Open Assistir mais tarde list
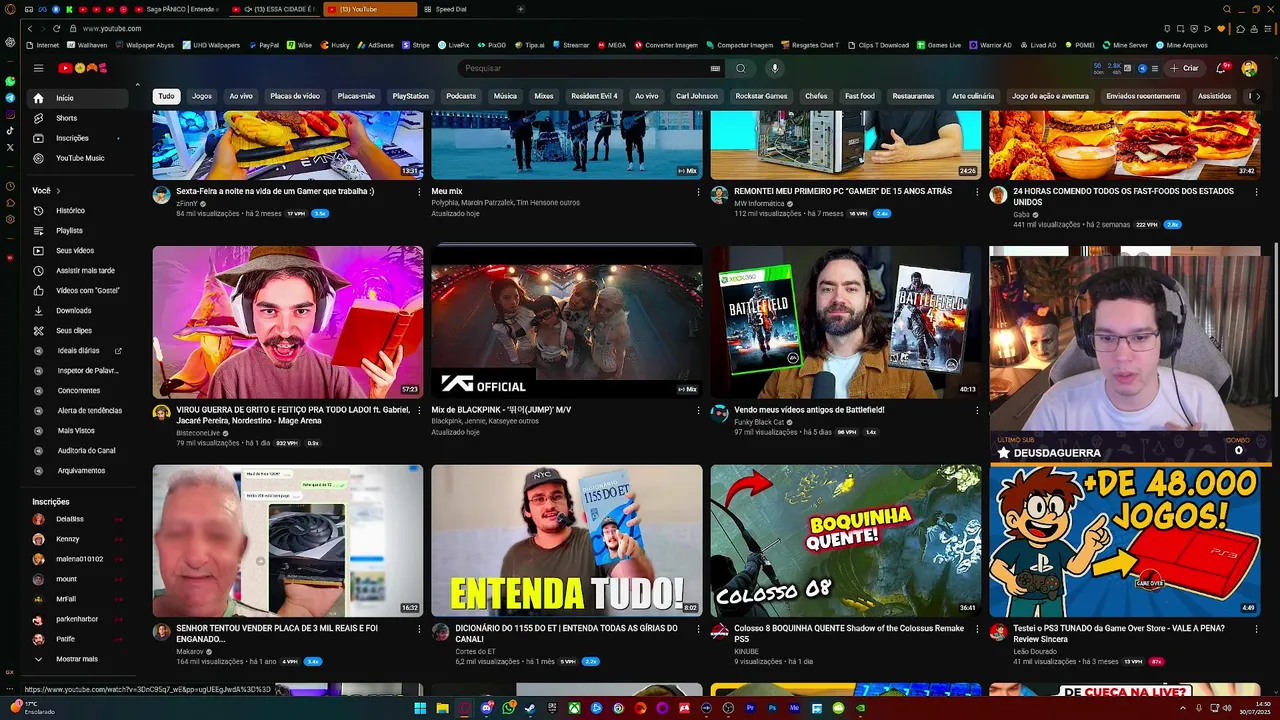 pyautogui.click(x=78, y=271)
